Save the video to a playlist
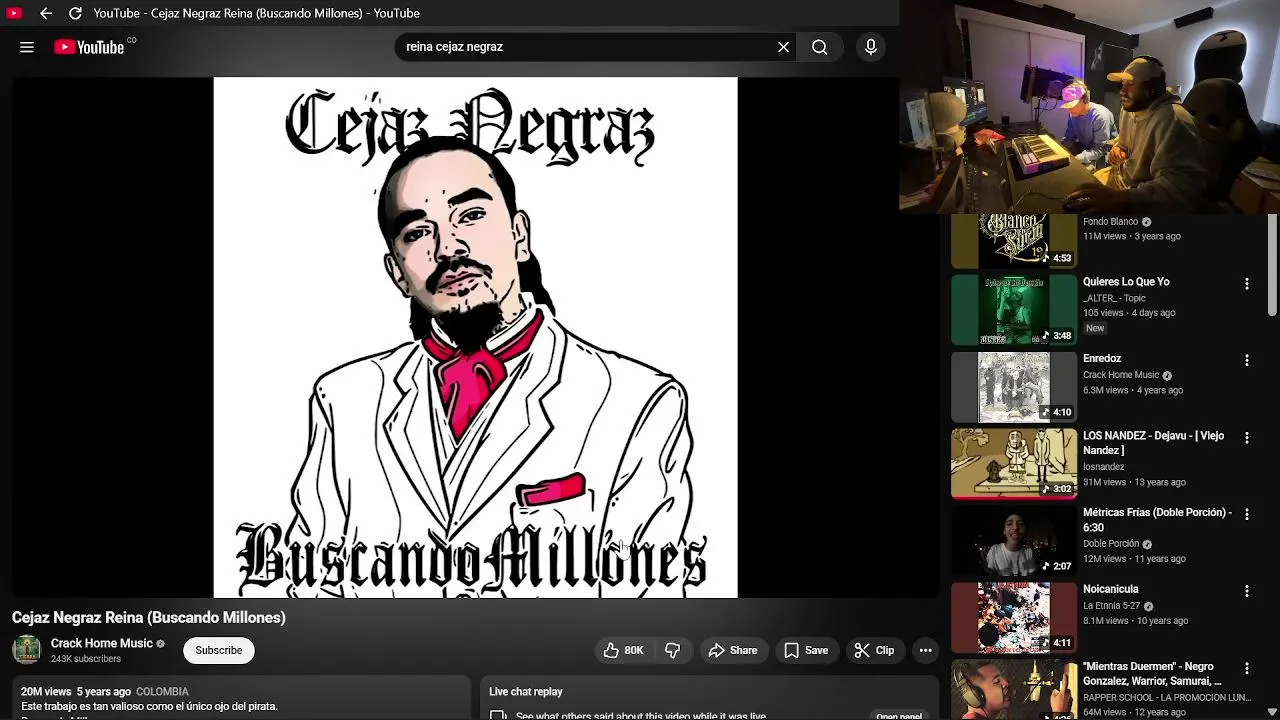Image resolution: width=1280 pixels, height=720 pixels. [x=806, y=650]
